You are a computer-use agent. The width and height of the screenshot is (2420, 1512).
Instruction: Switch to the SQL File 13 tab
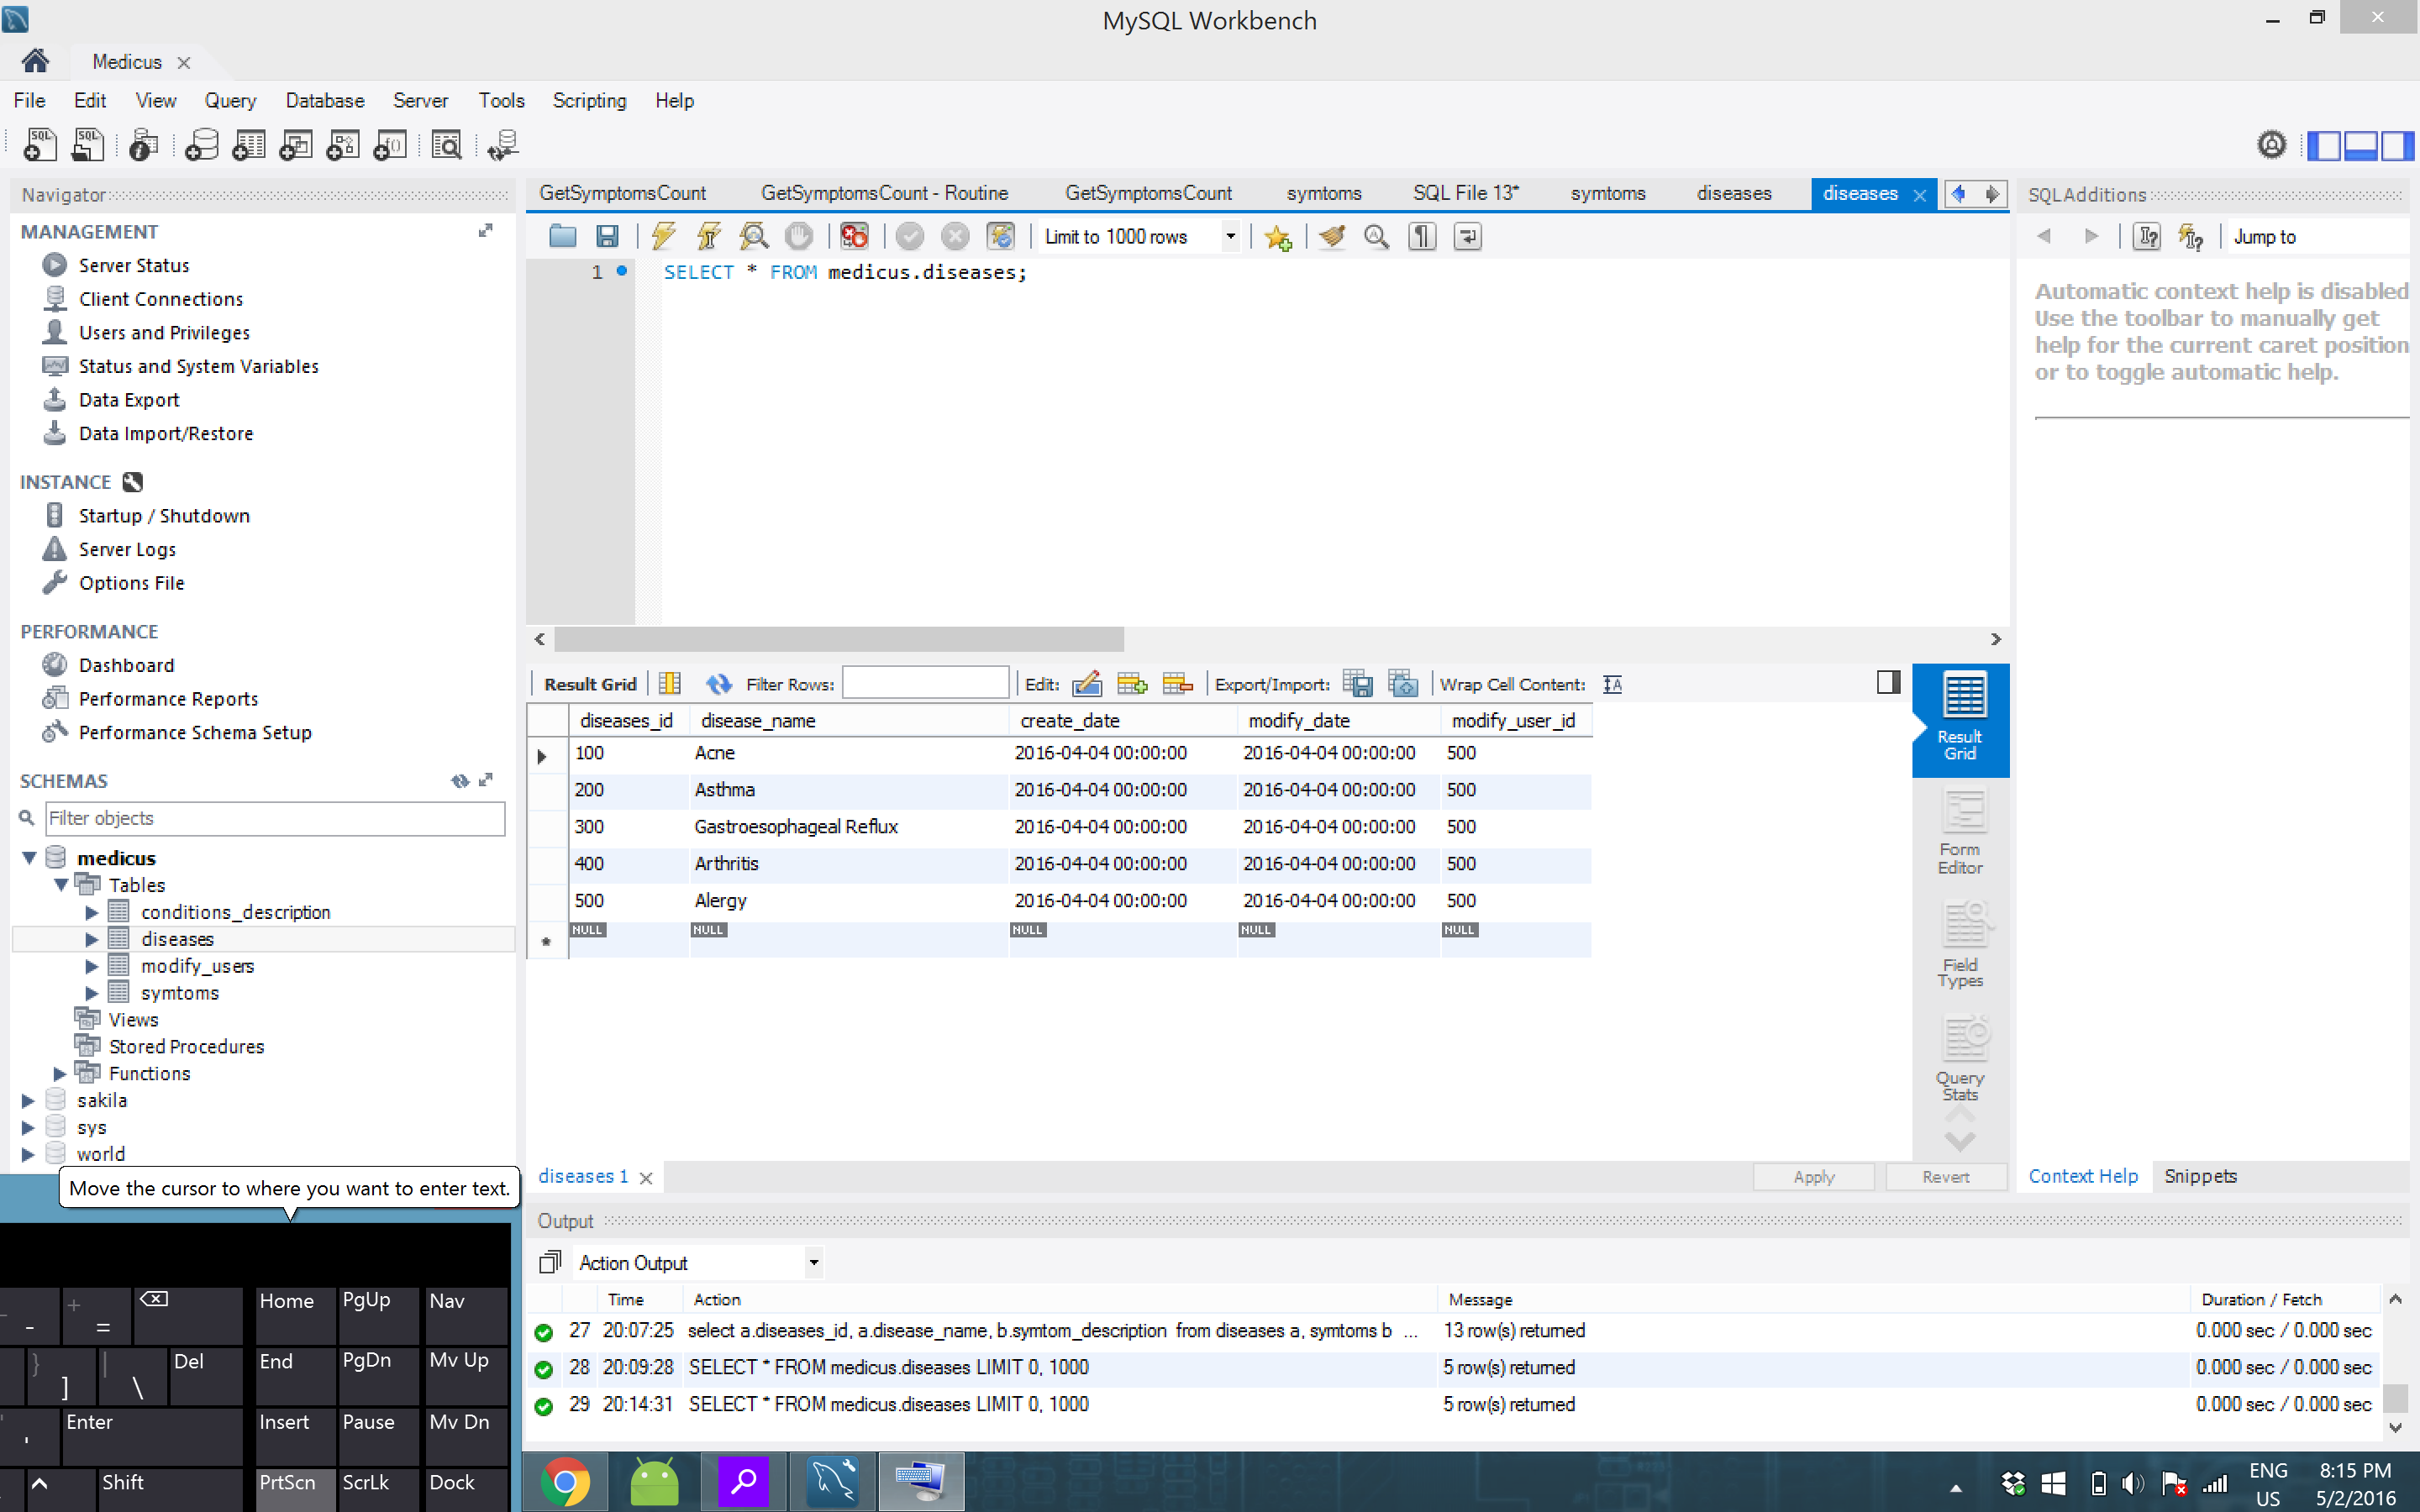coord(1465,193)
